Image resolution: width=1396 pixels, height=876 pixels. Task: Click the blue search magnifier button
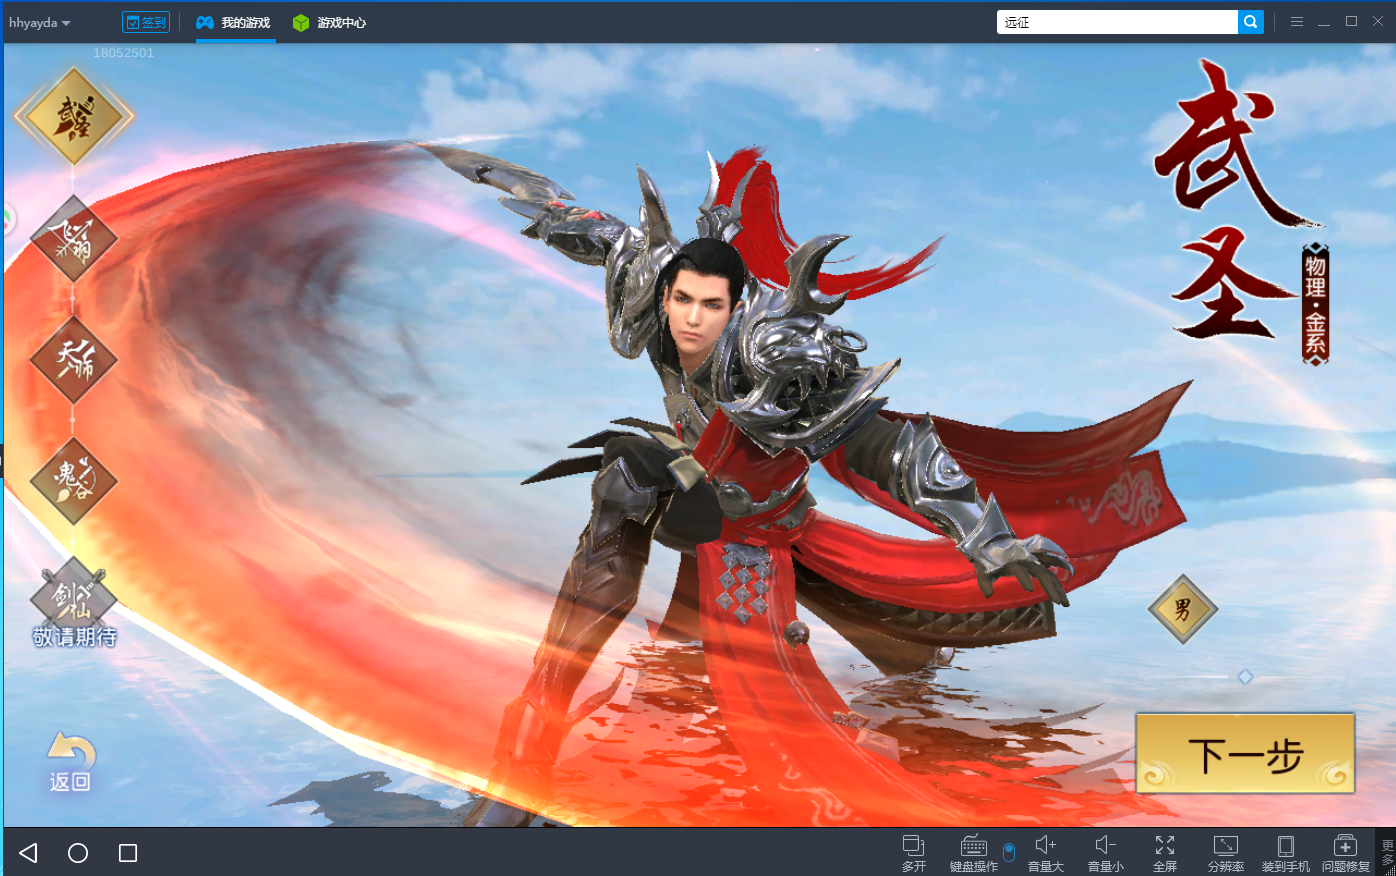click(x=1251, y=22)
